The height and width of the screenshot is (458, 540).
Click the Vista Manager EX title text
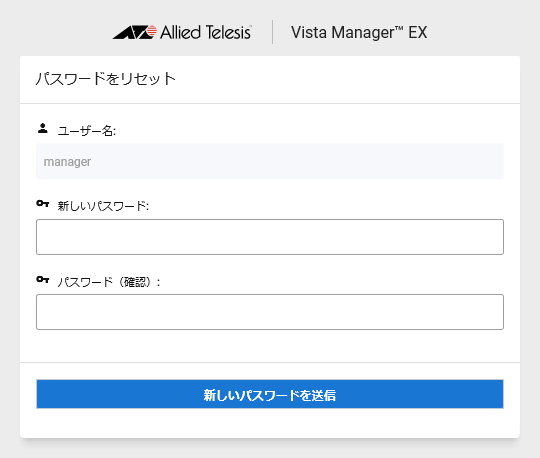tap(359, 33)
